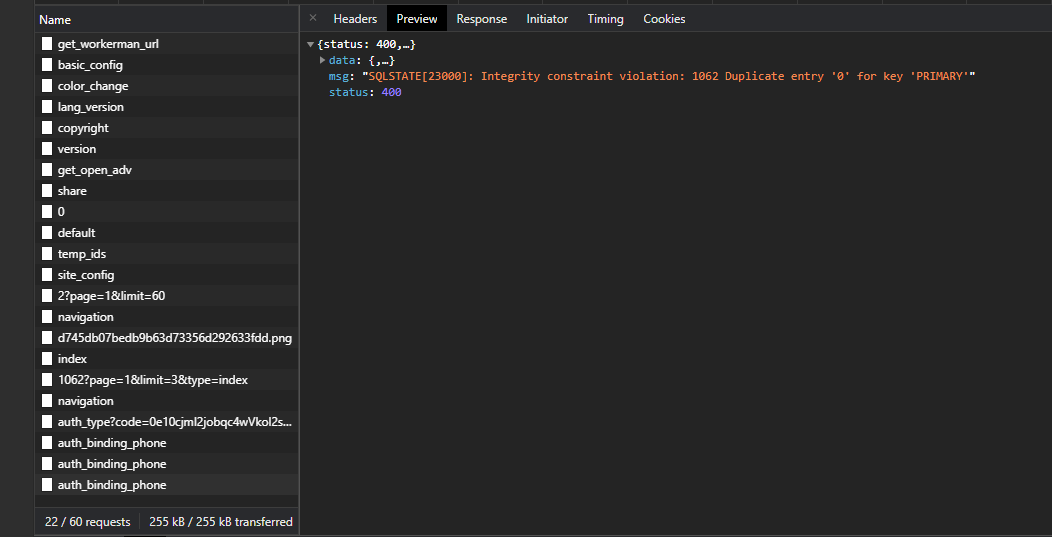Click the 255 kB transferred summary

(221, 522)
